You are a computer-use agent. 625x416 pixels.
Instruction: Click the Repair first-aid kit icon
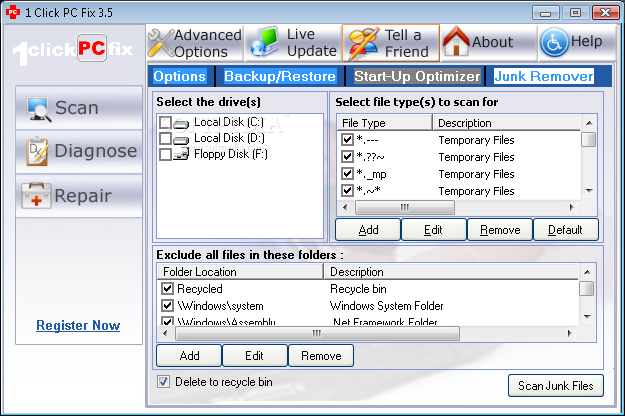pos(36,195)
